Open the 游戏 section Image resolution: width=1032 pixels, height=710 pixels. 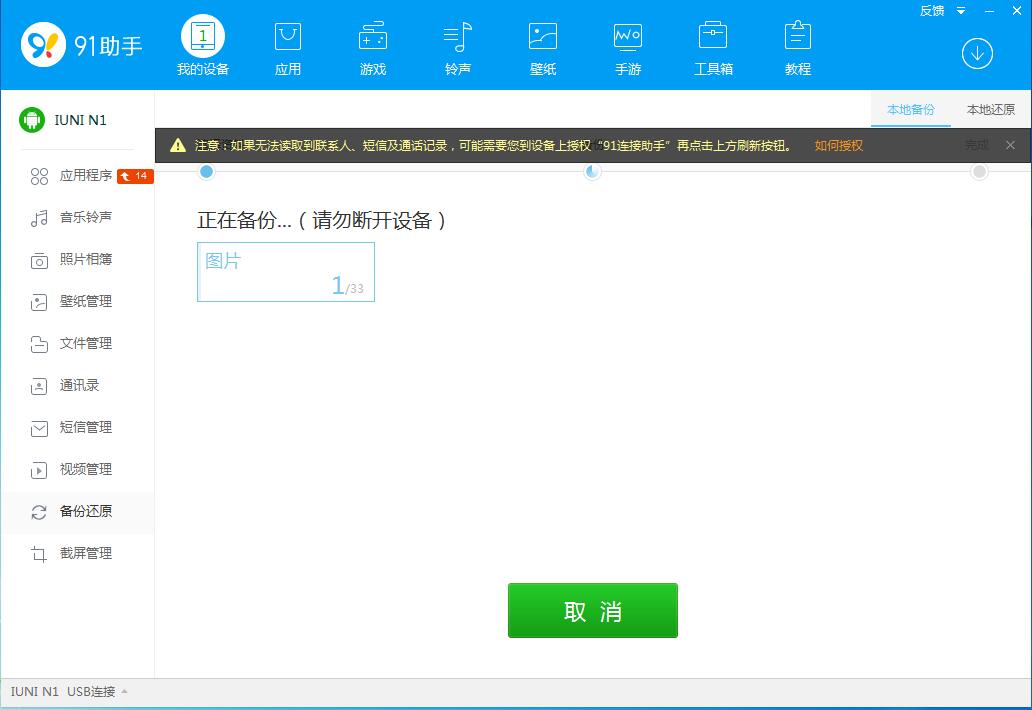coord(372,44)
